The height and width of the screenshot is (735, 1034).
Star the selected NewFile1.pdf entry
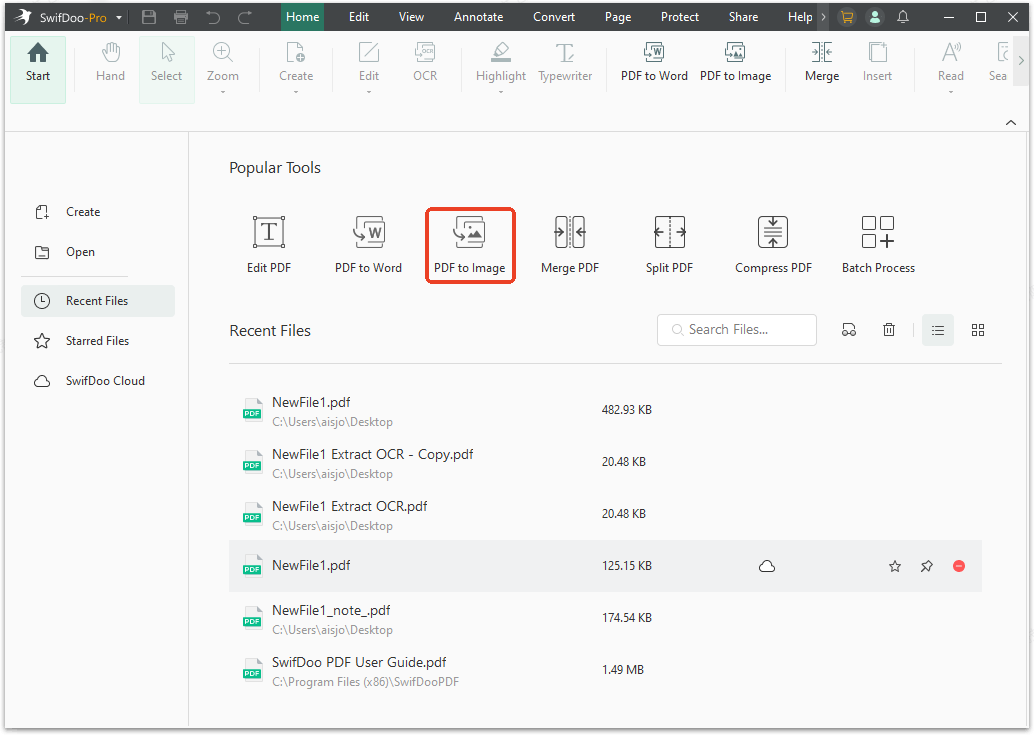(894, 566)
